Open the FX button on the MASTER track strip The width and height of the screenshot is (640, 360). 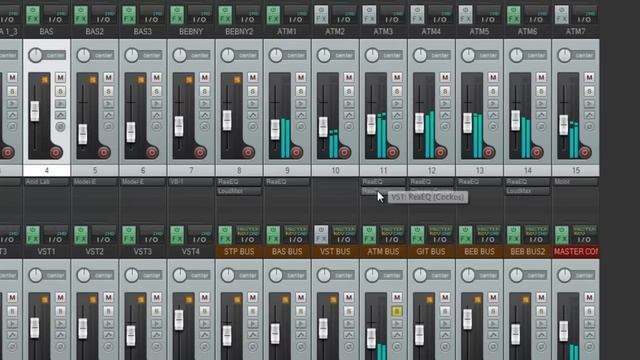[562, 235]
